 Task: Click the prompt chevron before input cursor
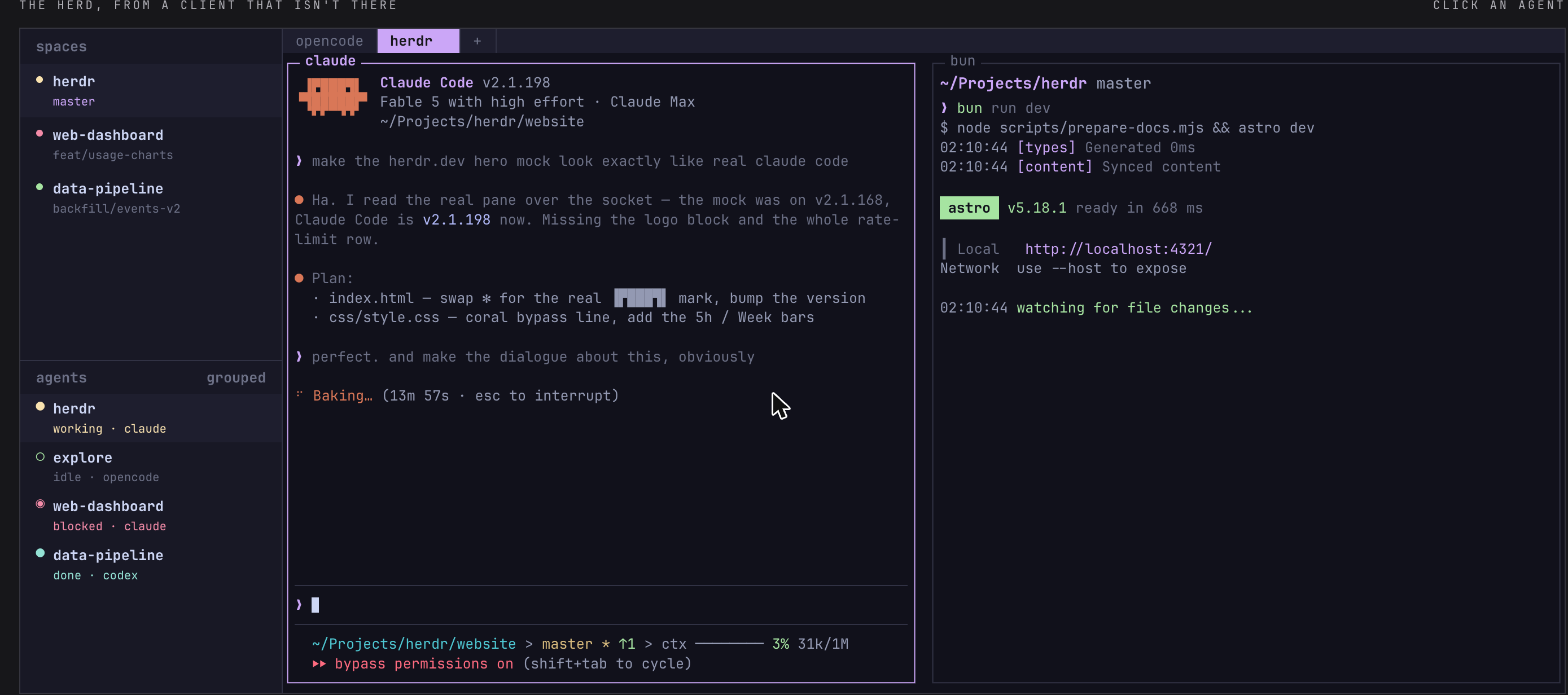pyautogui.click(x=299, y=605)
